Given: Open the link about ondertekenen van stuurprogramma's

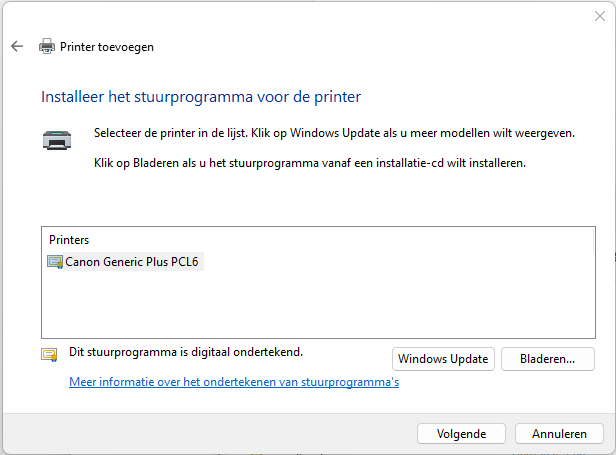Looking at the screenshot, I should 234,382.
